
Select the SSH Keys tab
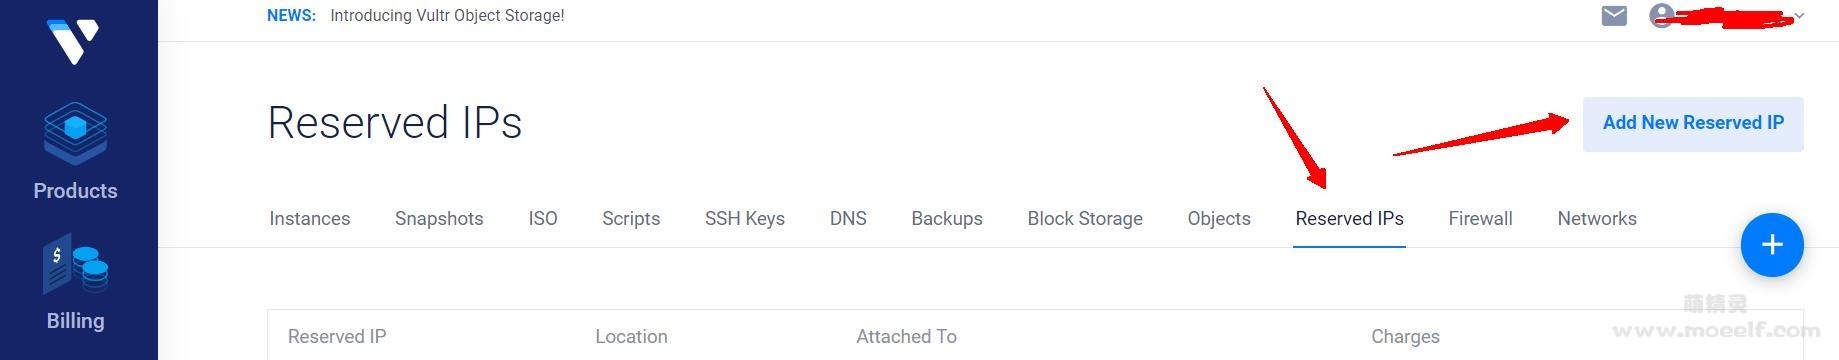pyautogui.click(x=745, y=219)
